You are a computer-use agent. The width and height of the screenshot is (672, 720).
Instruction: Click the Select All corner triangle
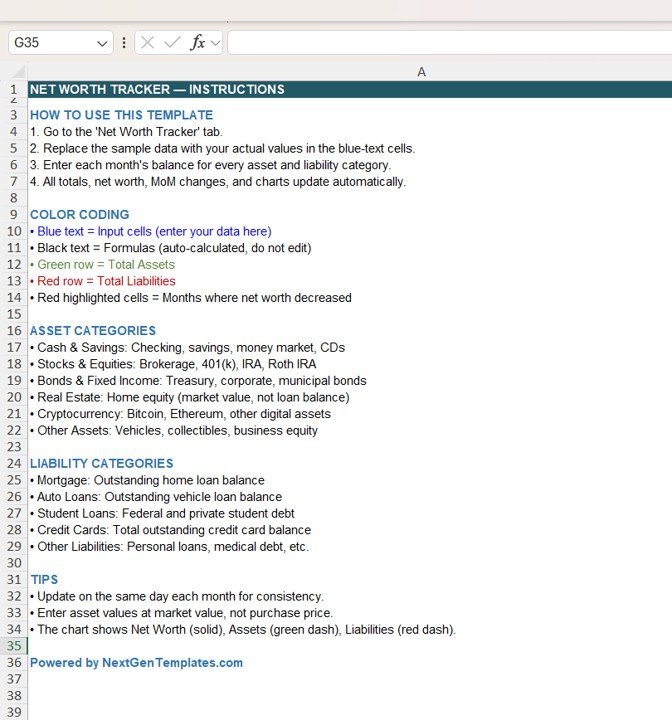pyautogui.click(x=14, y=72)
